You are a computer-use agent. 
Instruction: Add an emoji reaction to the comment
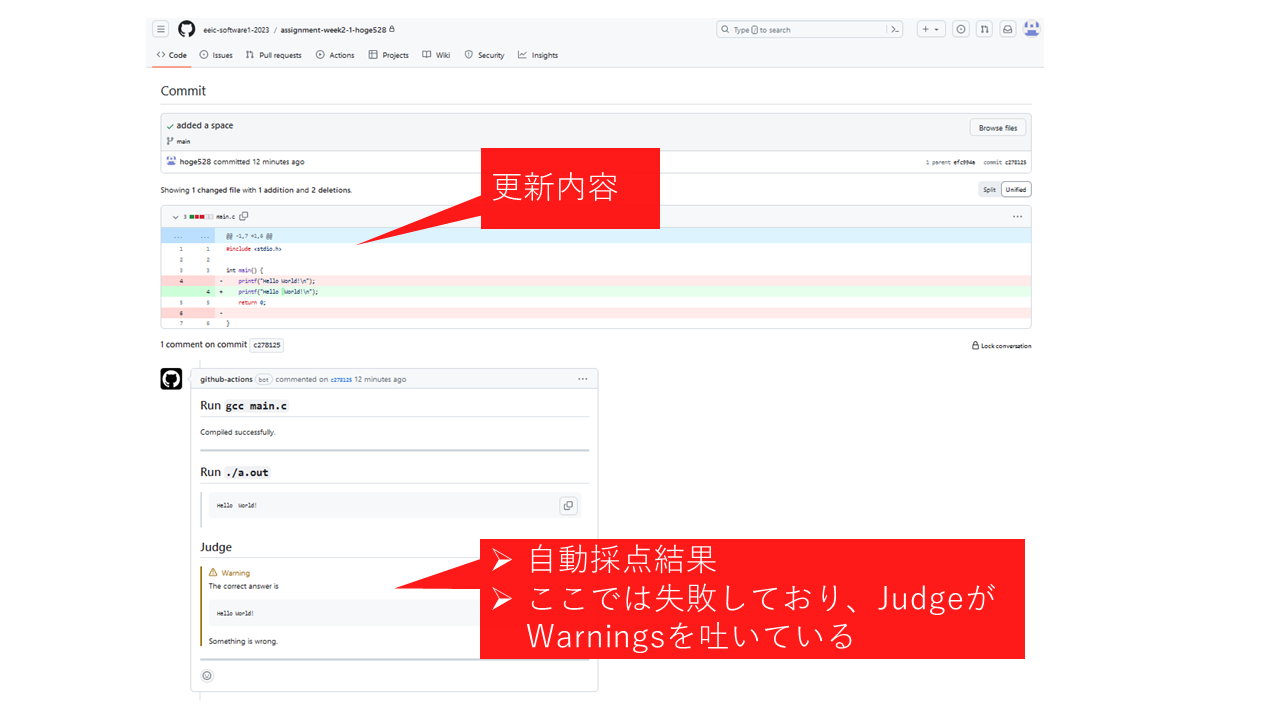207,675
